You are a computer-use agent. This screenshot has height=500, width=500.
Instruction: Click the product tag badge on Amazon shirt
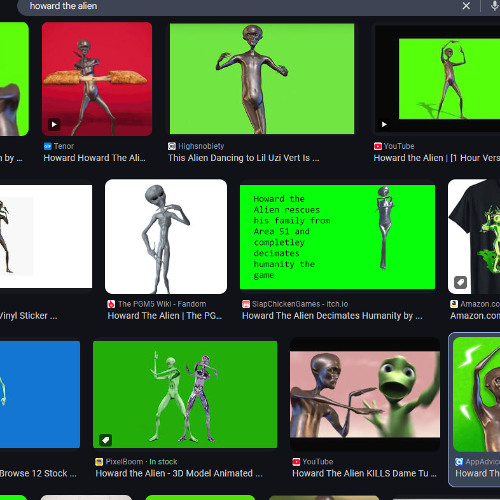tap(460, 283)
